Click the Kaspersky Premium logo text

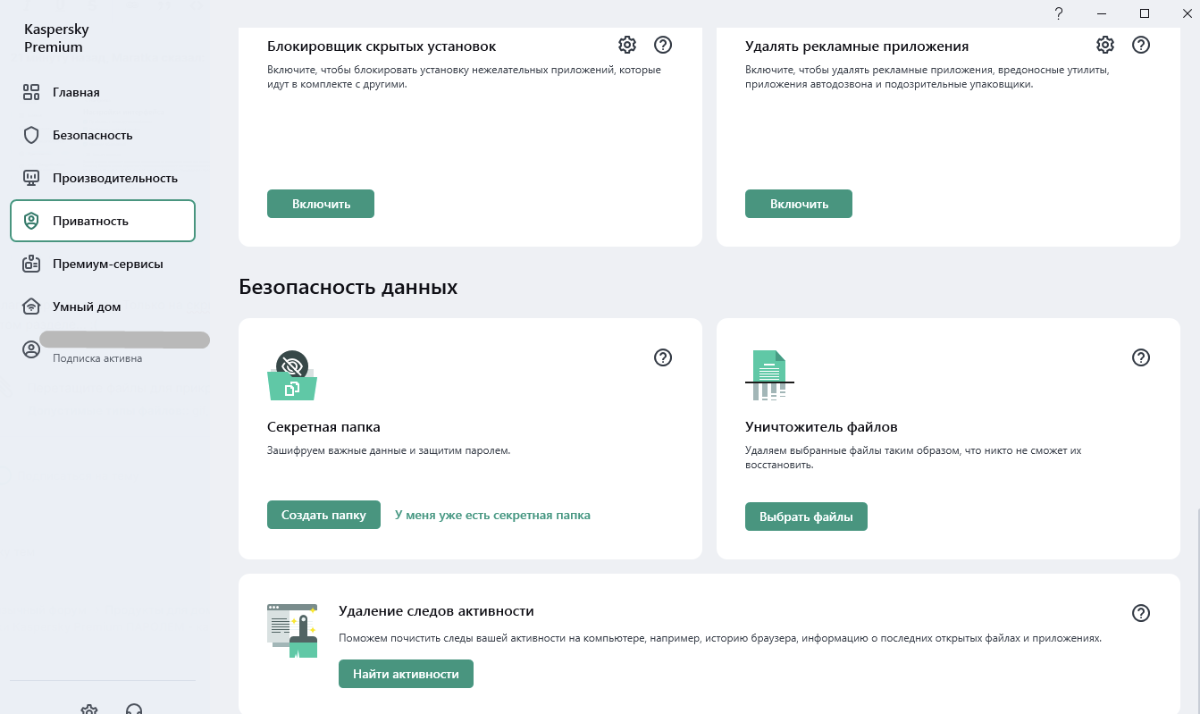pyautogui.click(x=56, y=39)
